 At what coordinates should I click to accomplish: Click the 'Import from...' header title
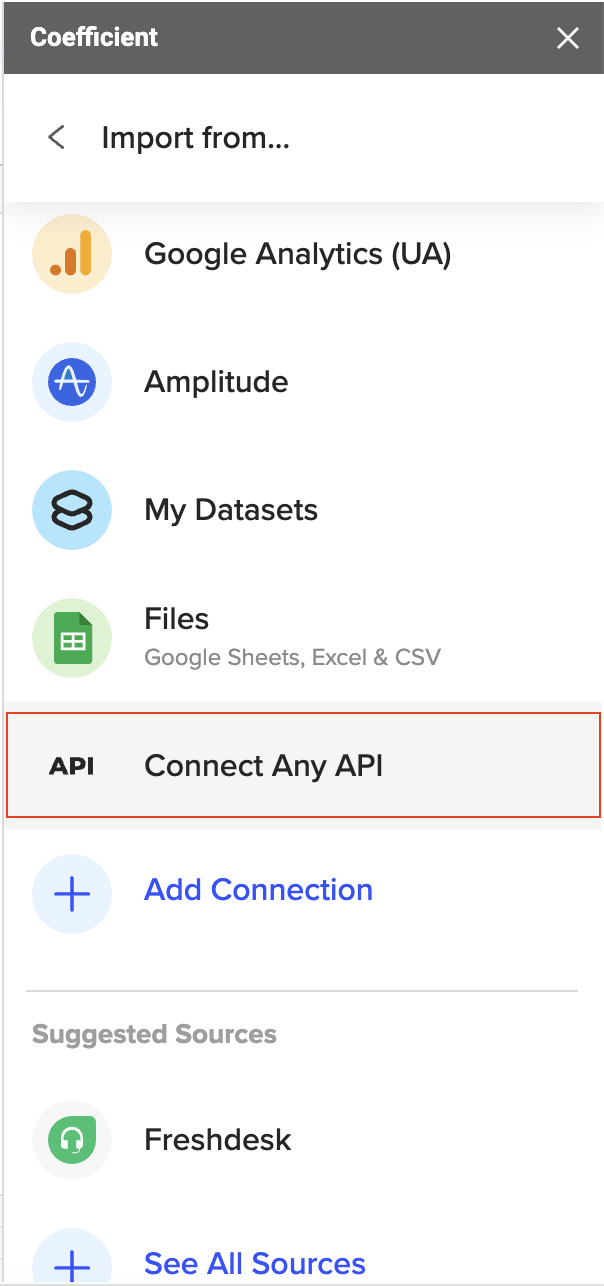(196, 137)
